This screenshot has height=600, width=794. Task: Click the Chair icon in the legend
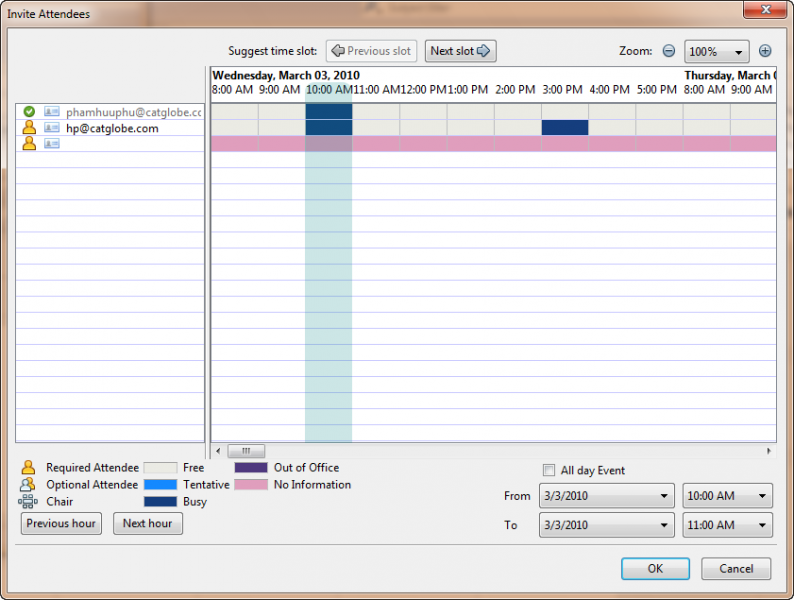28,501
